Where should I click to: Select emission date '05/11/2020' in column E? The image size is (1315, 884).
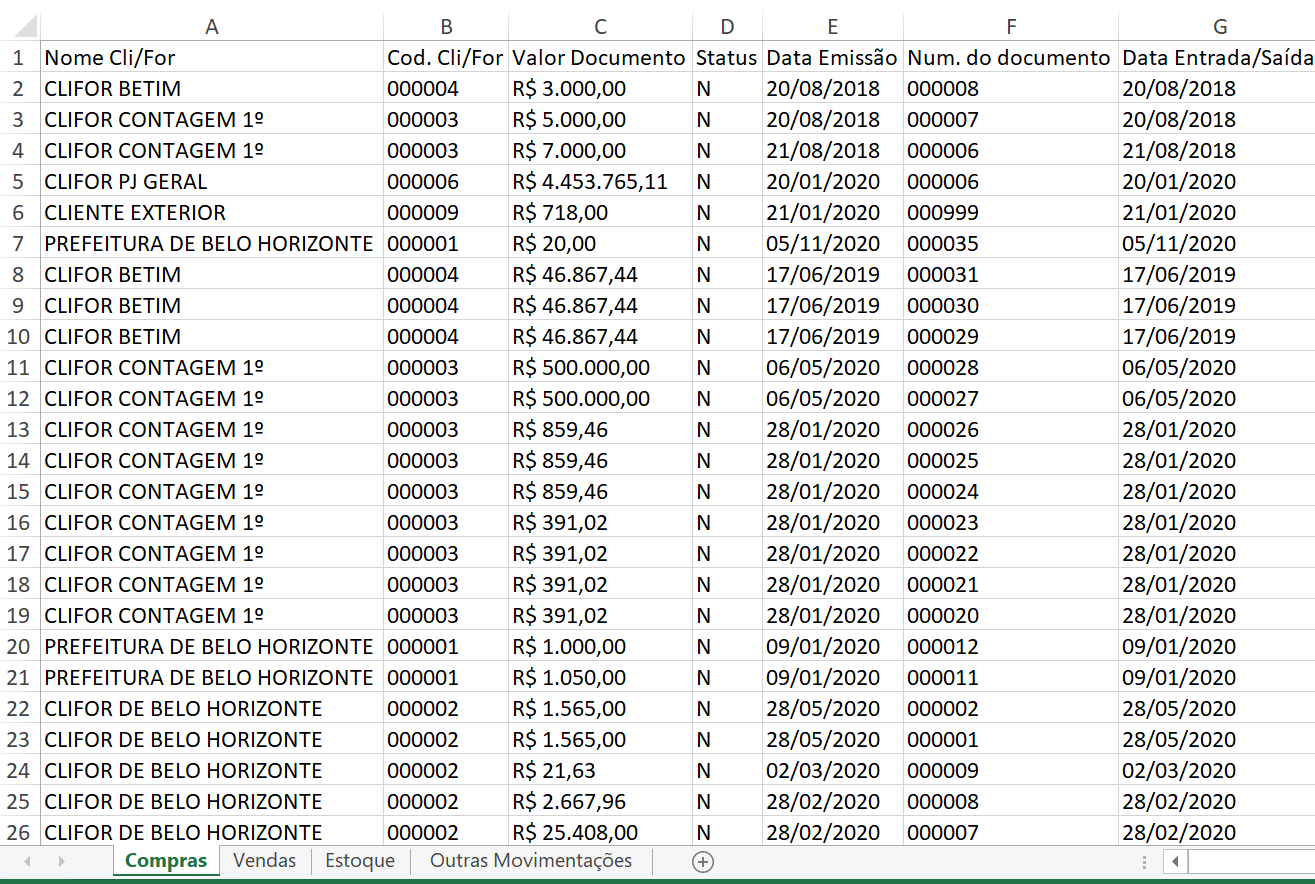coord(833,244)
